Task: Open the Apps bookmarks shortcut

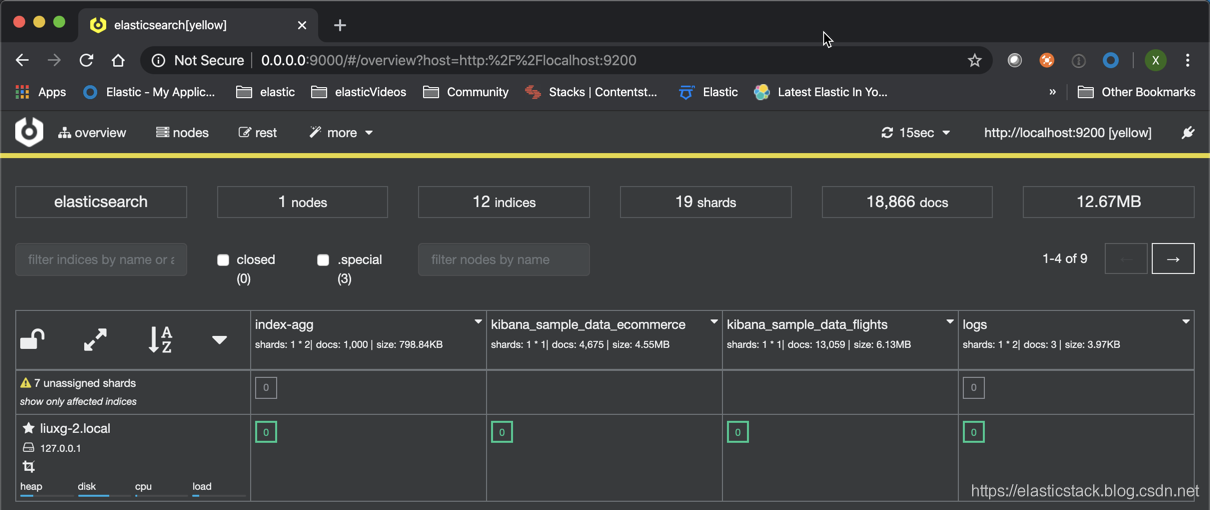Action: (40, 92)
